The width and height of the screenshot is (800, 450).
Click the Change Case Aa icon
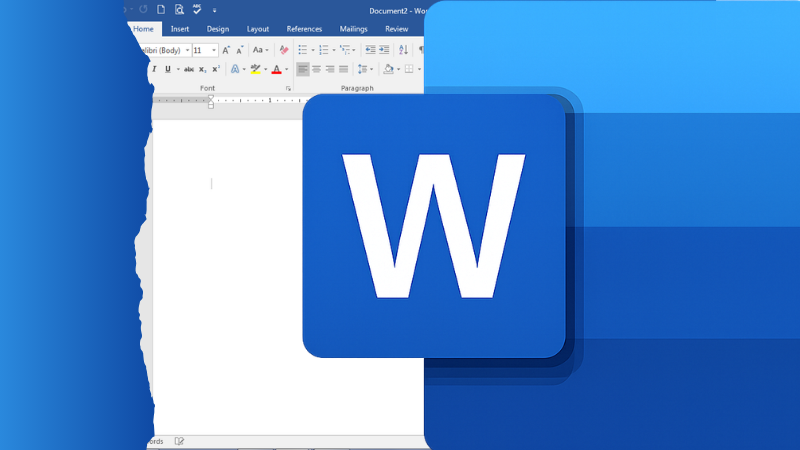pos(258,50)
